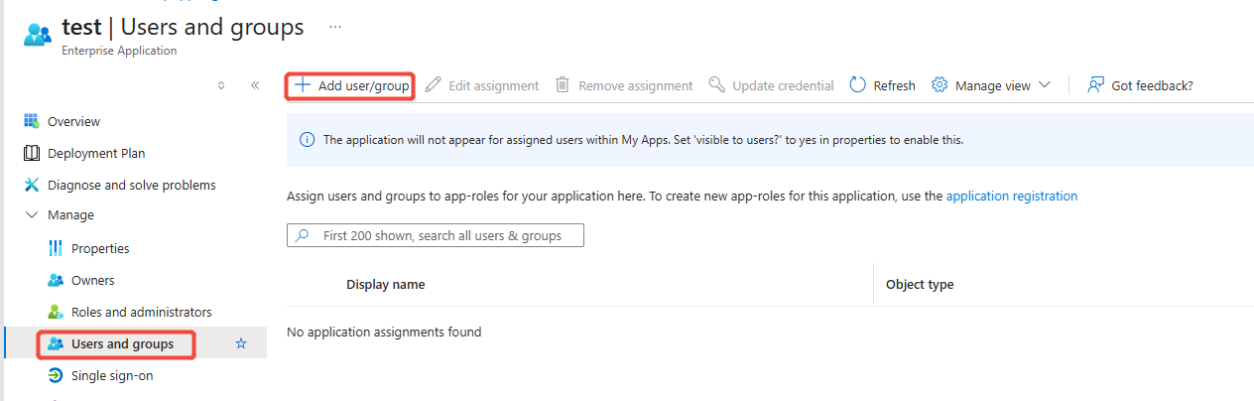The width and height of the screenshot is (1254, 401).
Task: Open Properties in sidebar
Action: [x=100, y=248]
